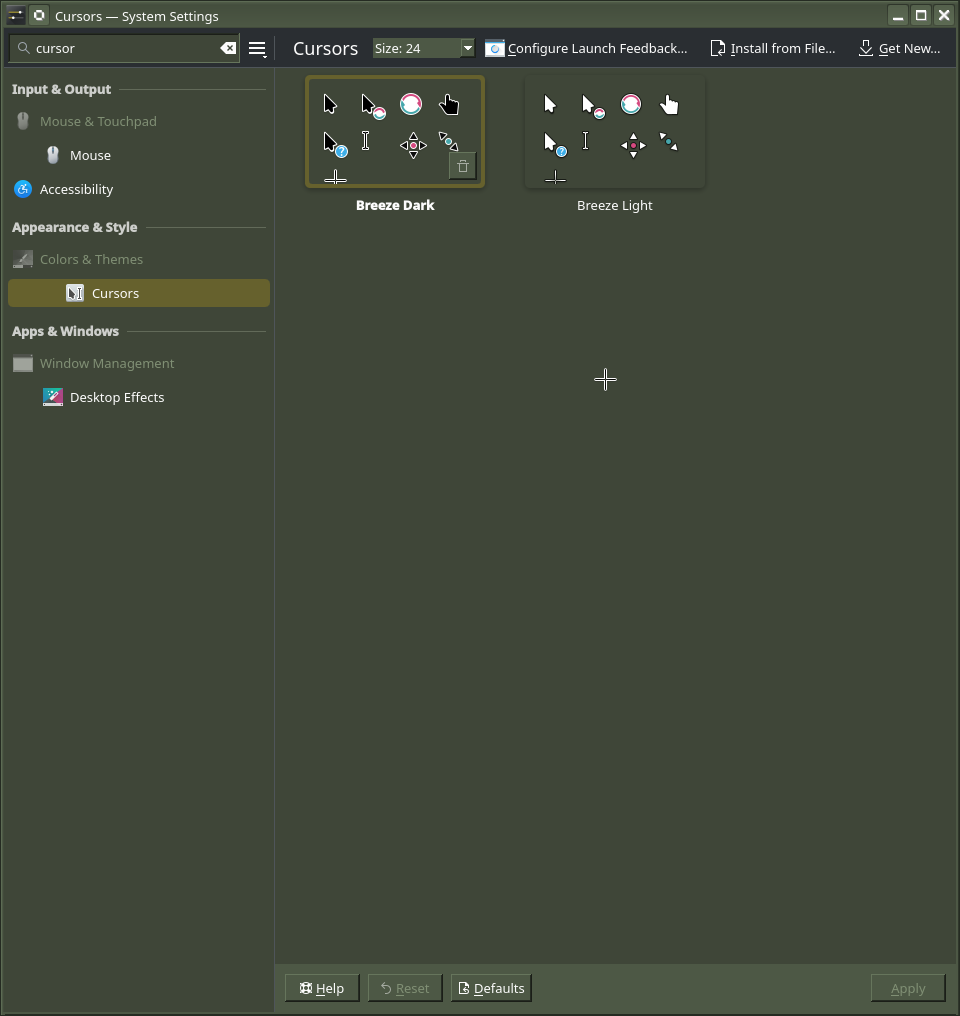The height and width of the screenshot is (1016, 960).
Task: Open the hamburger menu beside search
Action: (257, 48)
